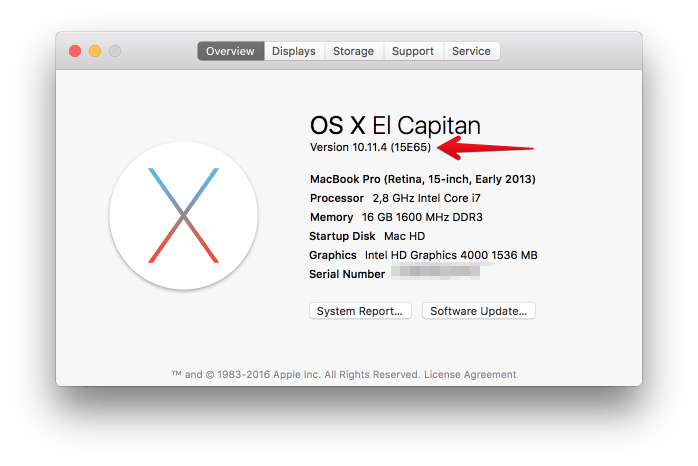Open Software Update...

click(479, 311)
